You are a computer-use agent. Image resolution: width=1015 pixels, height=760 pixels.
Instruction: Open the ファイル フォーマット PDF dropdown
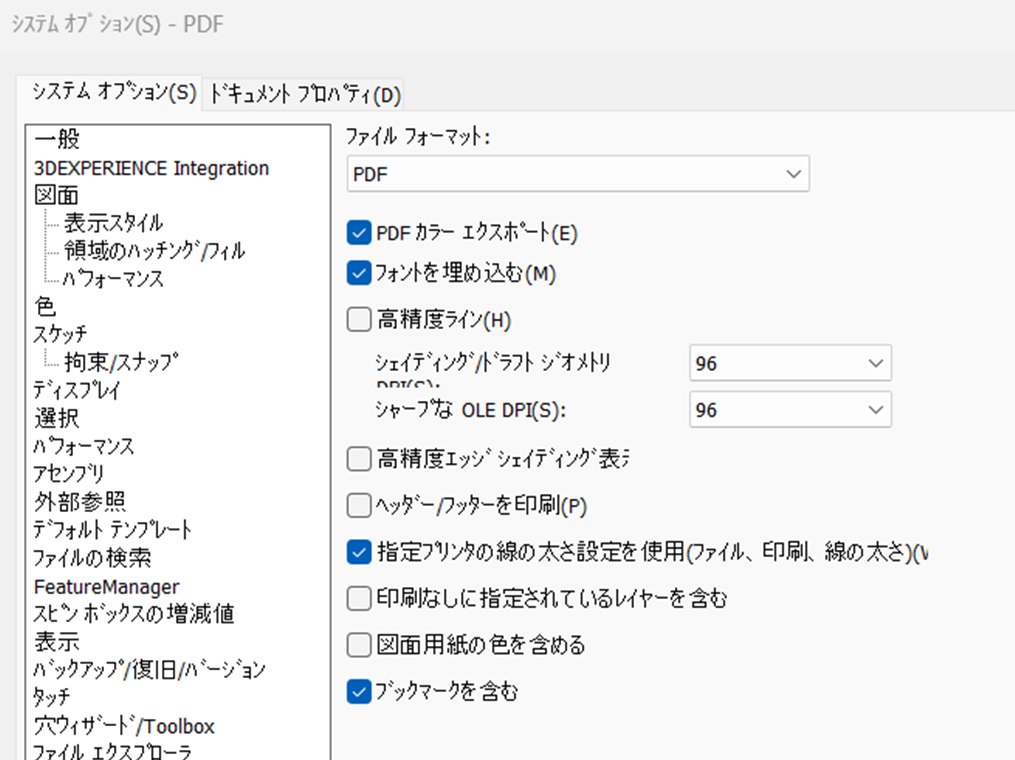(x=577, y=173)
